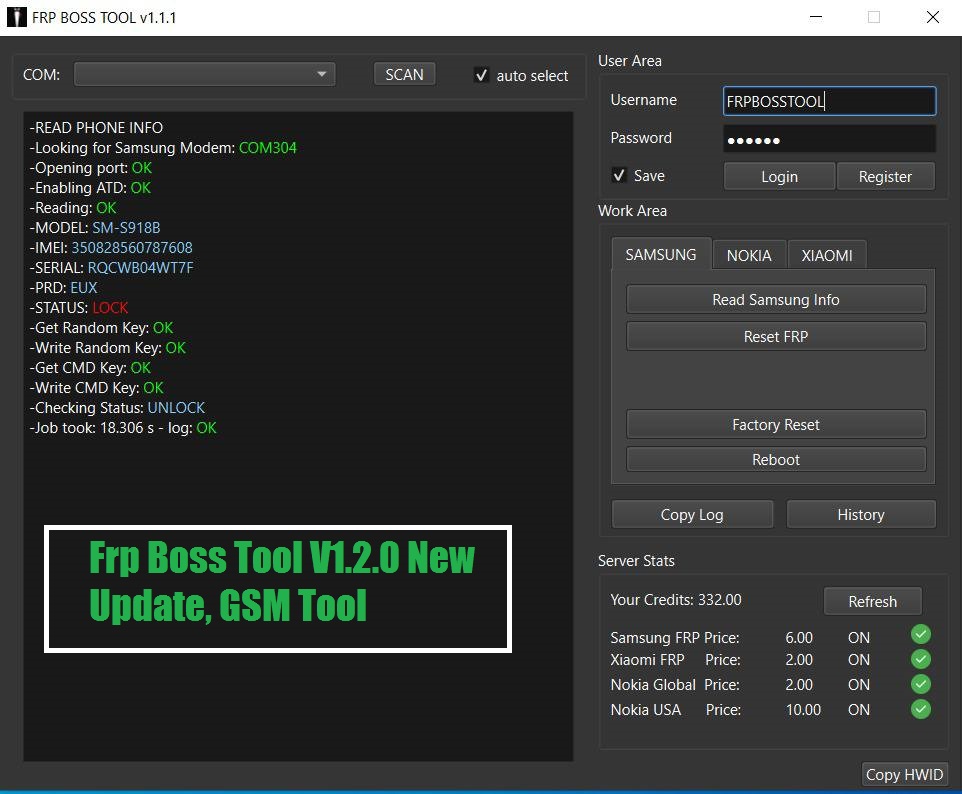Click the serial value RQCWB04WT7F

tap(140, 268)
